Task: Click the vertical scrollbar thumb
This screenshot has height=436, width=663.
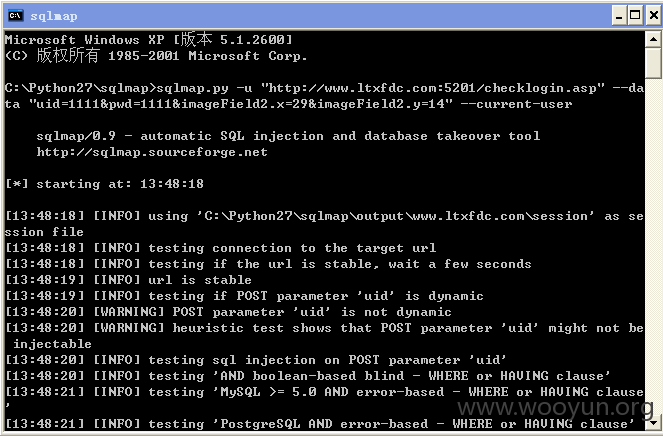Action: click(653, 63)
